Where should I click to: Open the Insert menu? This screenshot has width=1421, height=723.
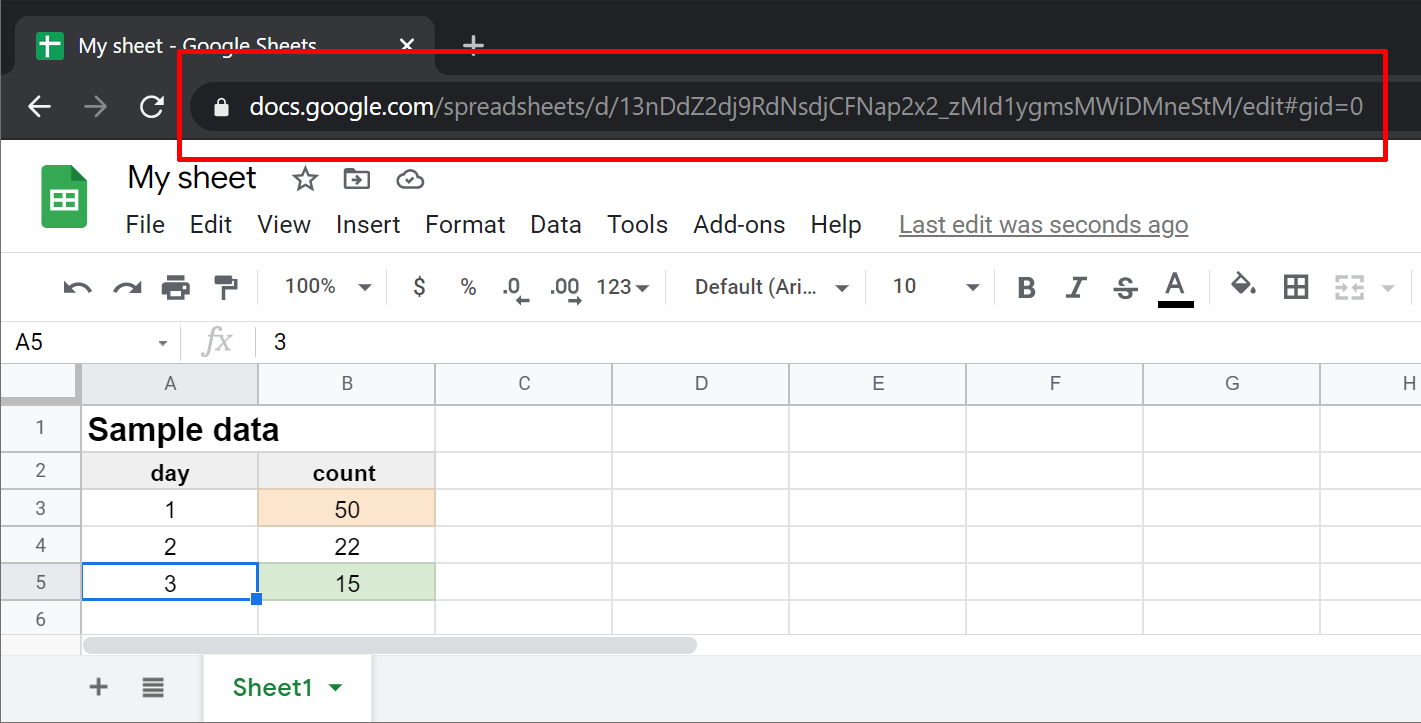(x=368, y=225)
